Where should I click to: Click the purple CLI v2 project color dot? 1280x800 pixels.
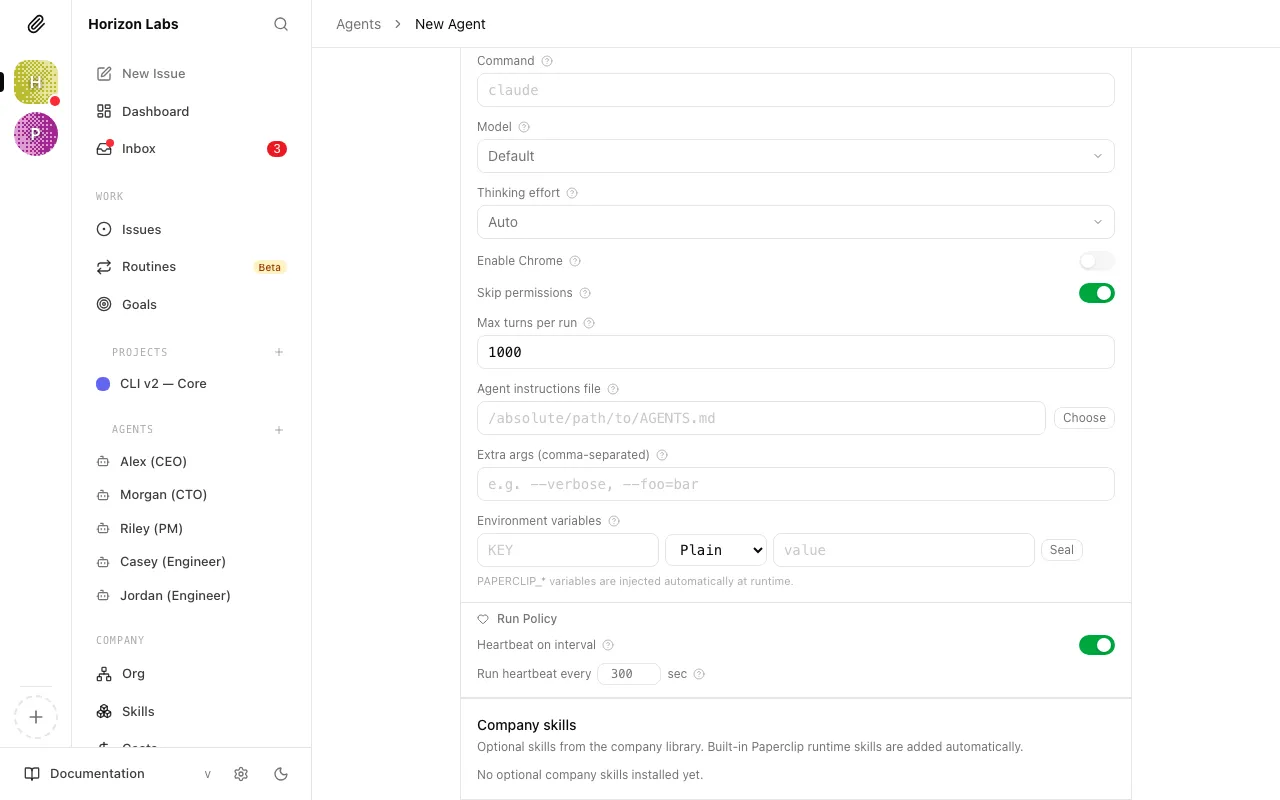click(103, 384)
